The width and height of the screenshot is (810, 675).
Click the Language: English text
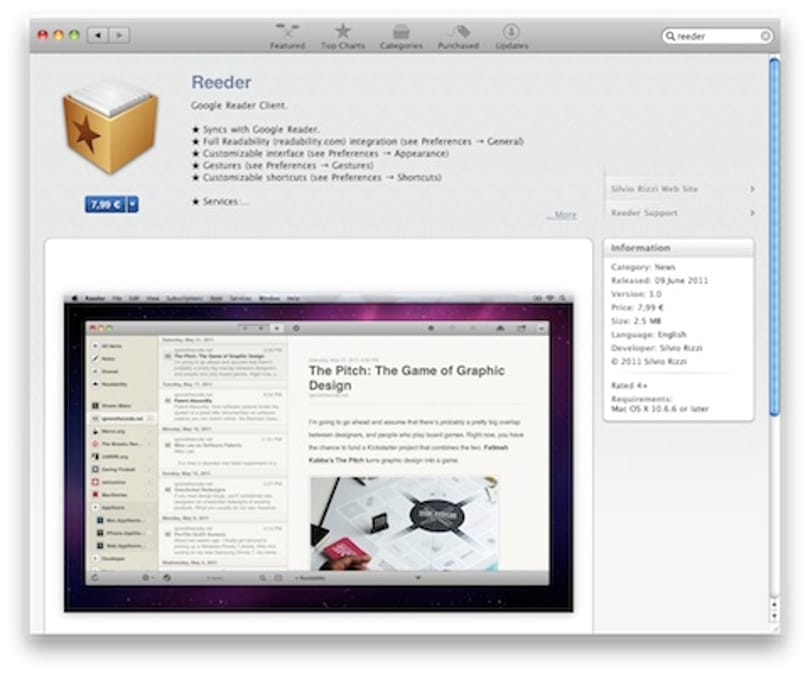(x=649, y=334)
